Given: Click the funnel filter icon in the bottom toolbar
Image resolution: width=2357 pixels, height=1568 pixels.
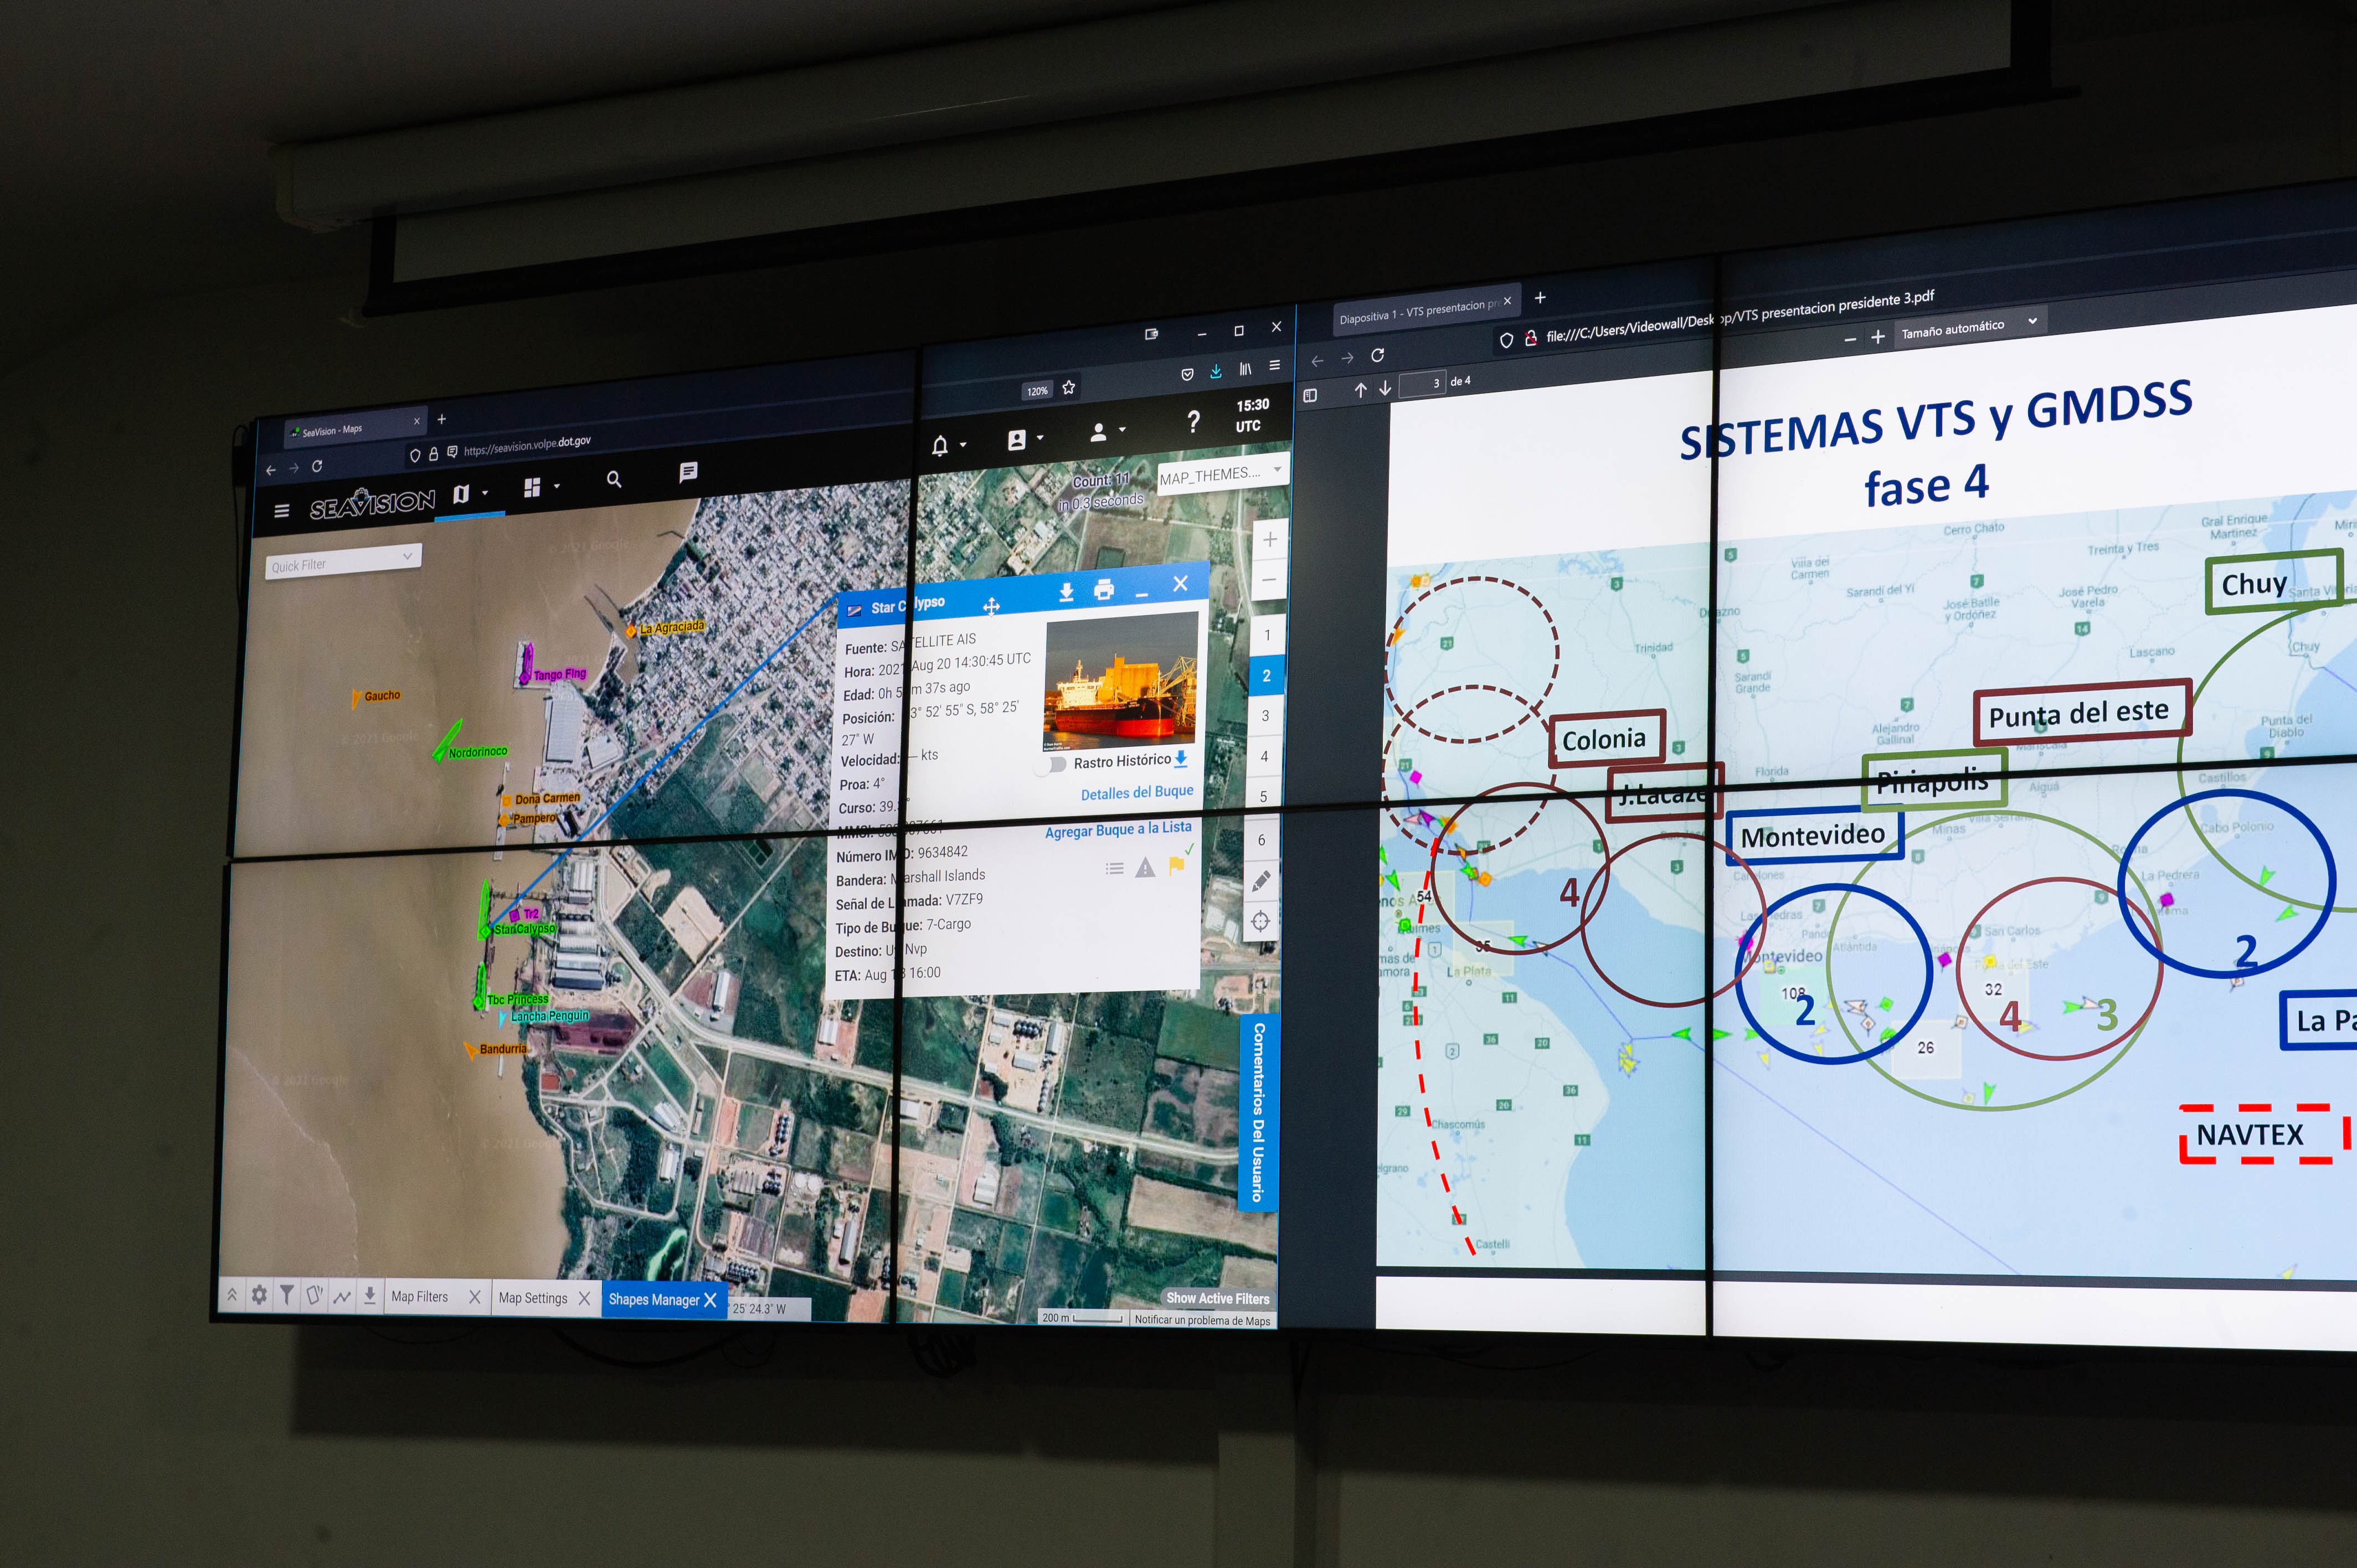Looking at the screenshot, I should (x=287, y=1295).
